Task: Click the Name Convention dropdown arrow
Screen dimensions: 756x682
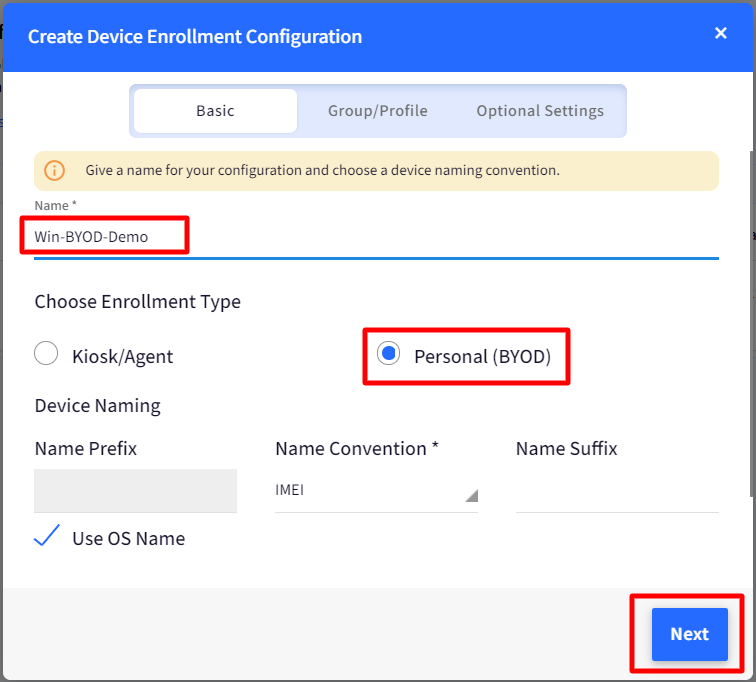Action: pyautogui.click(x=472, y=495)
